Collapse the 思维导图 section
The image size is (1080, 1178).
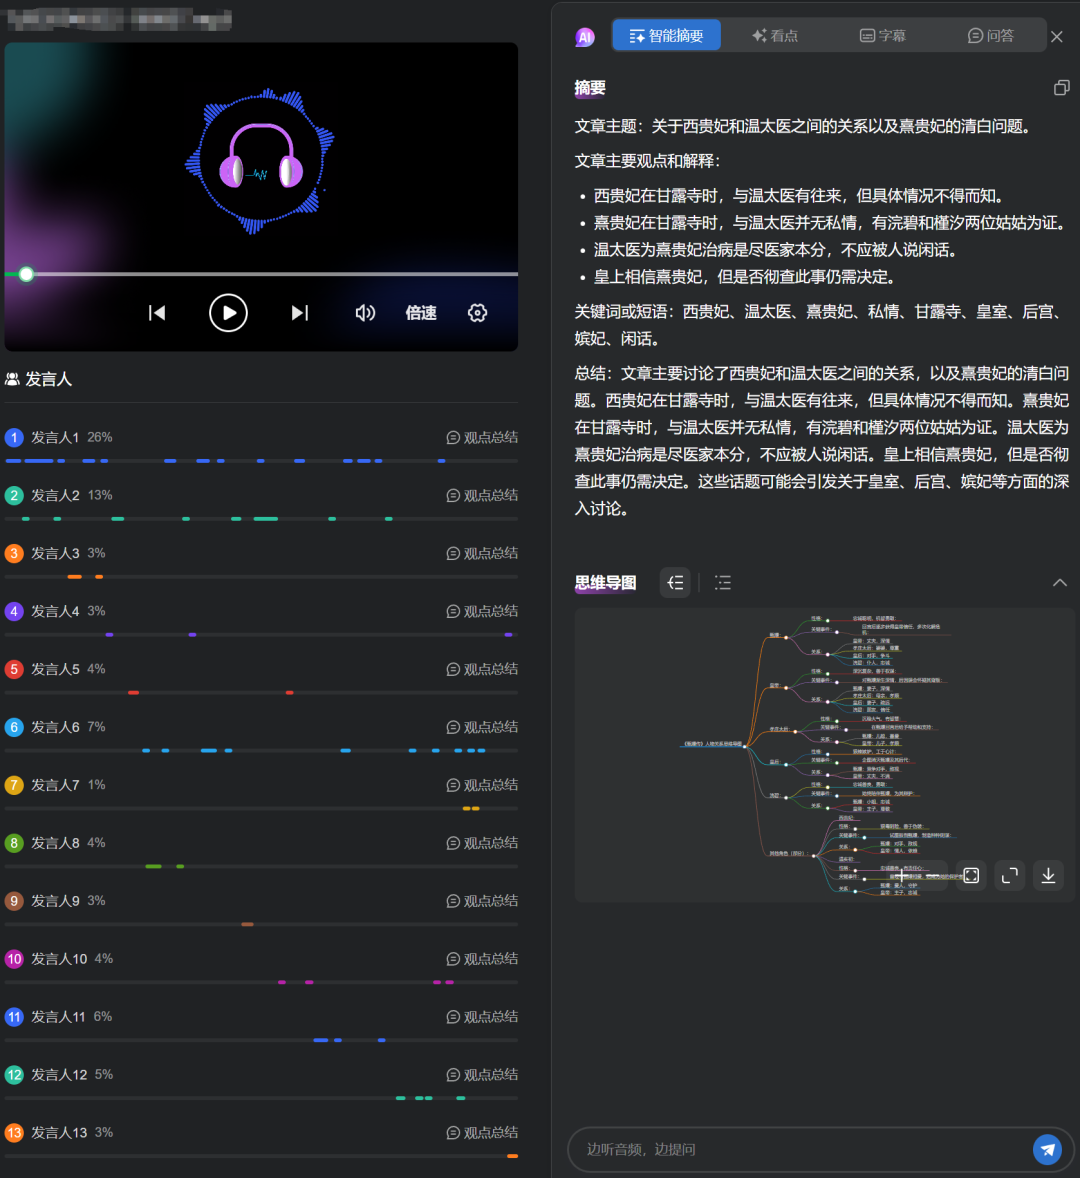coord(1060,583)
